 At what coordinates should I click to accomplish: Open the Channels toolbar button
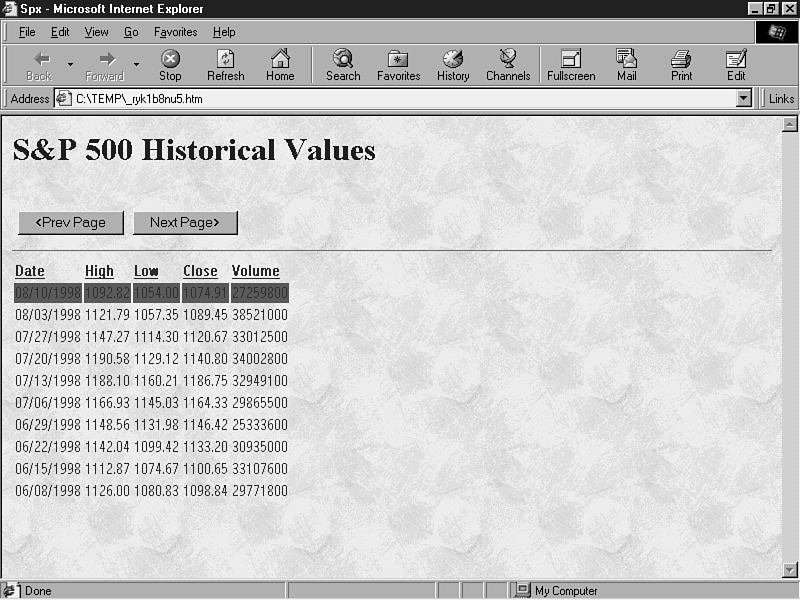(x=508, y=65)
